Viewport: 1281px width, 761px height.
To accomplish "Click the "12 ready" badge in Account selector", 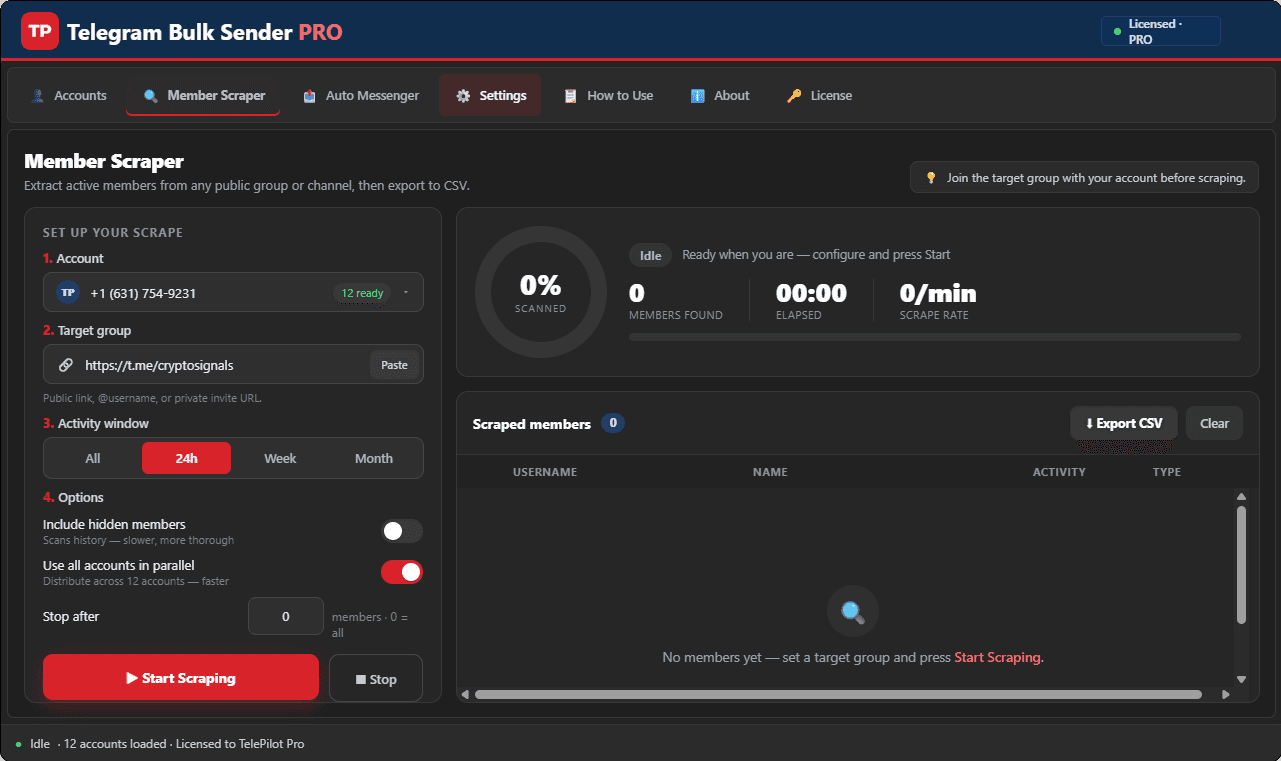I will (362, 293).
